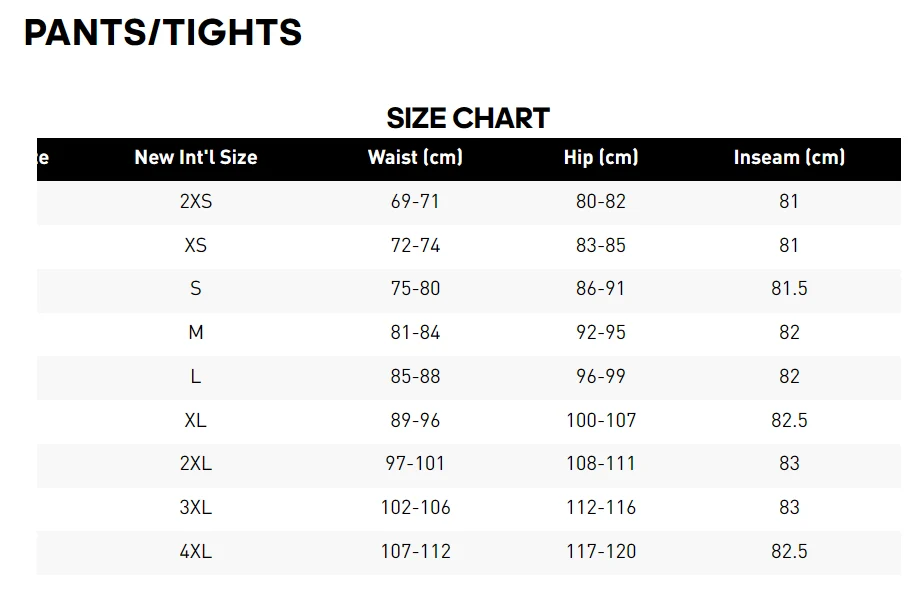Select the Hip (cm) column header
This screenshot has height=596, width=924.
click(601, 157)
